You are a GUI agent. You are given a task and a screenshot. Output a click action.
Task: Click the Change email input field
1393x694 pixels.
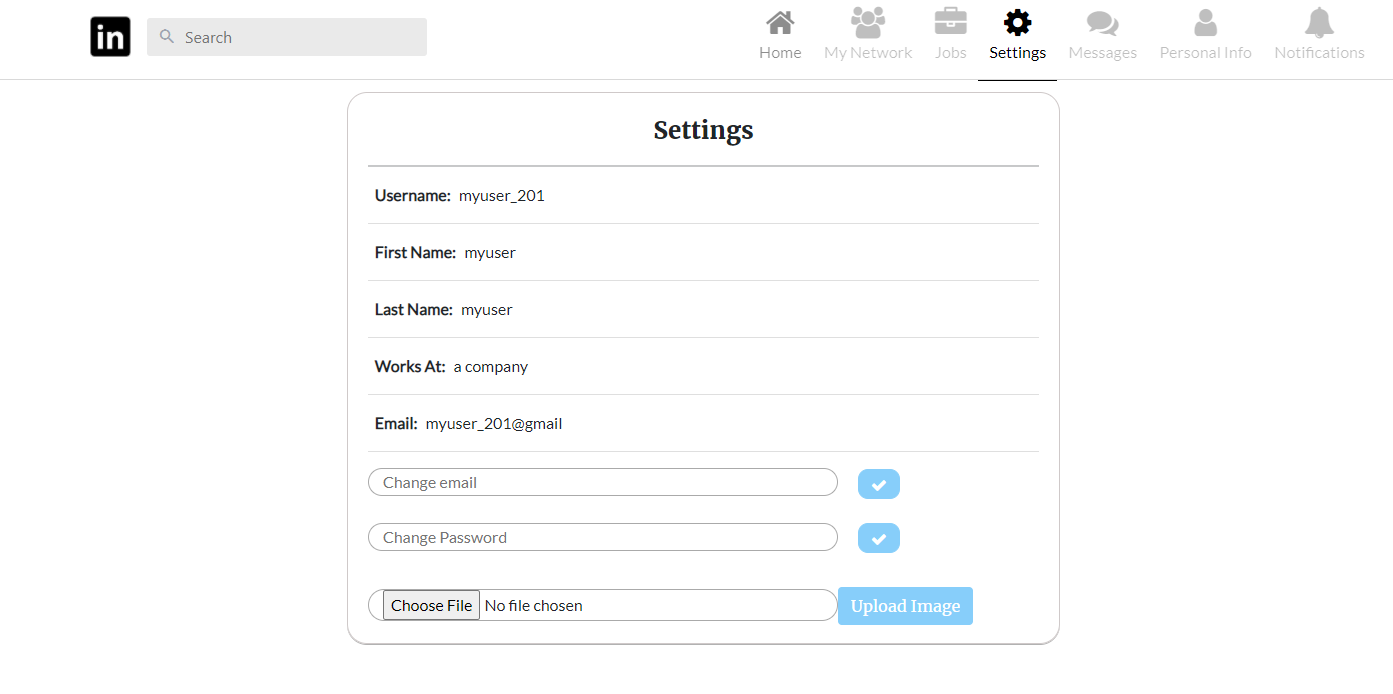click(602, 482)
